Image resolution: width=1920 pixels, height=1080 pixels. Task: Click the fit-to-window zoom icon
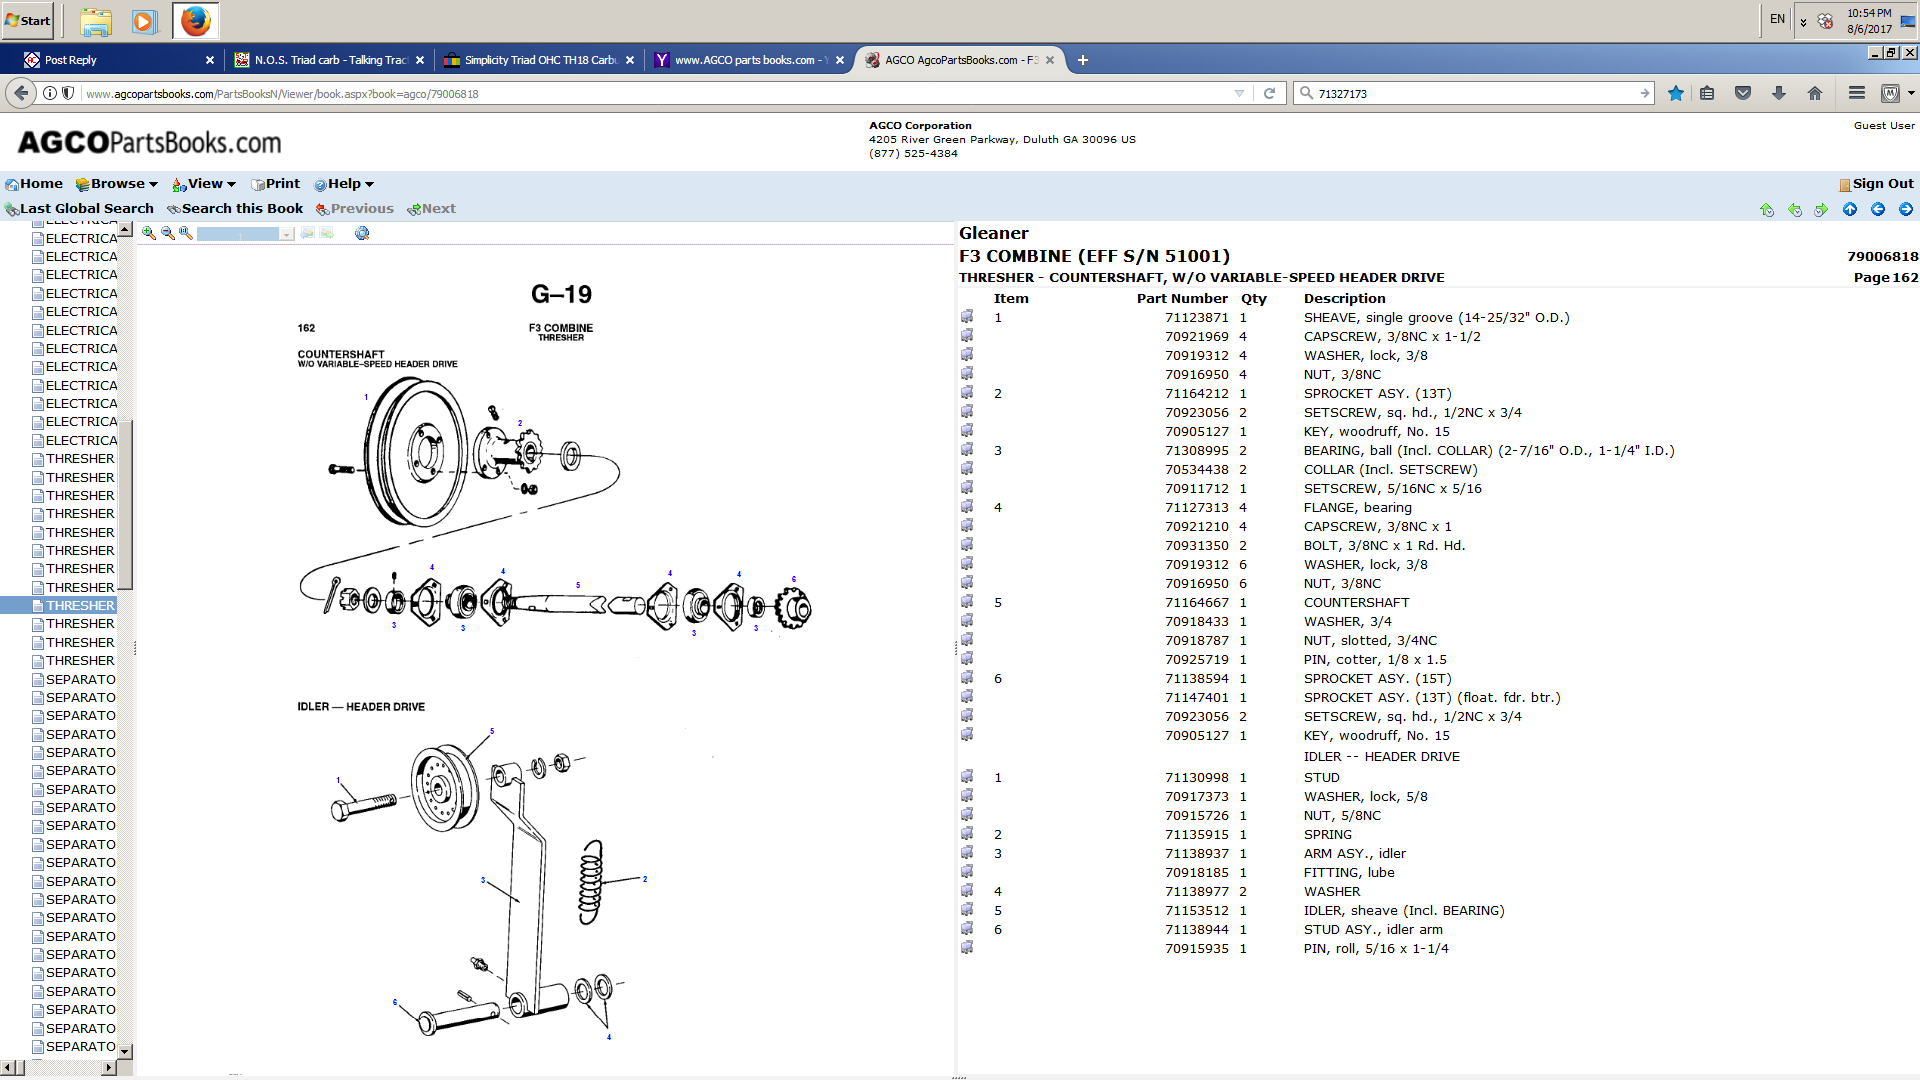coord(186,233)
